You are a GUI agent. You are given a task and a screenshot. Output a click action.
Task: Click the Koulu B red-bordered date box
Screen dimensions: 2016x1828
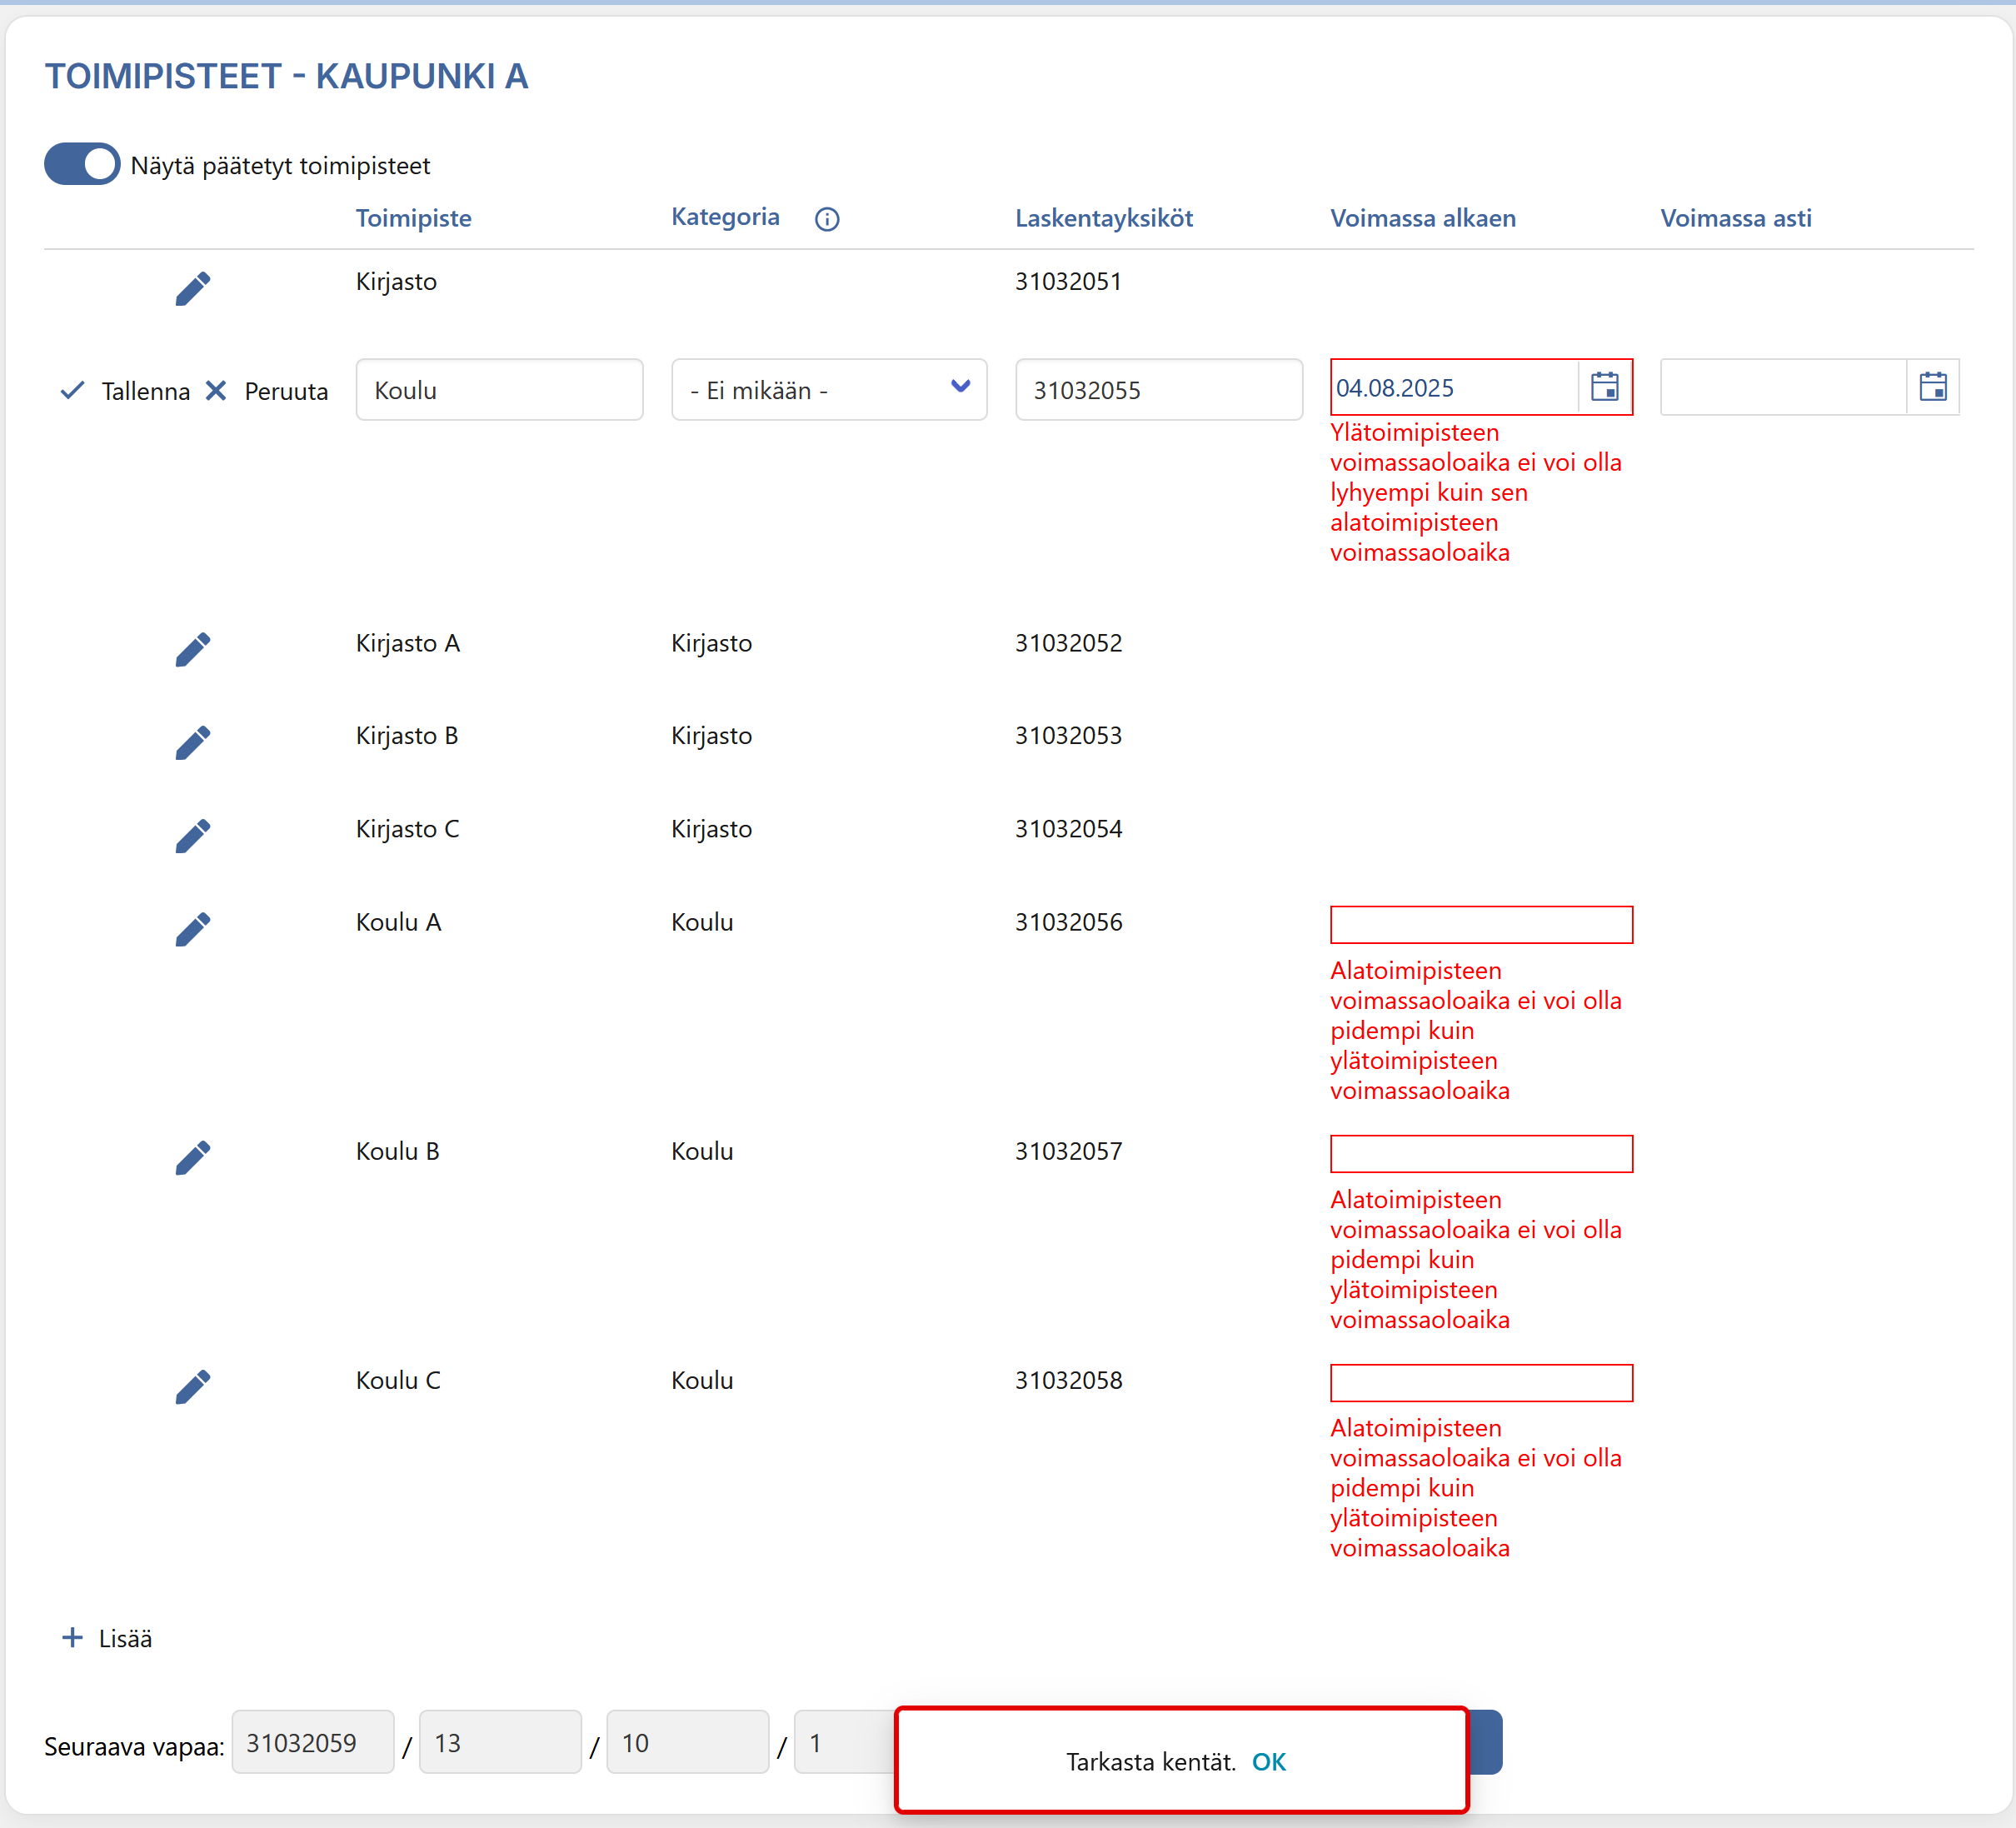click(1481, 1153)
